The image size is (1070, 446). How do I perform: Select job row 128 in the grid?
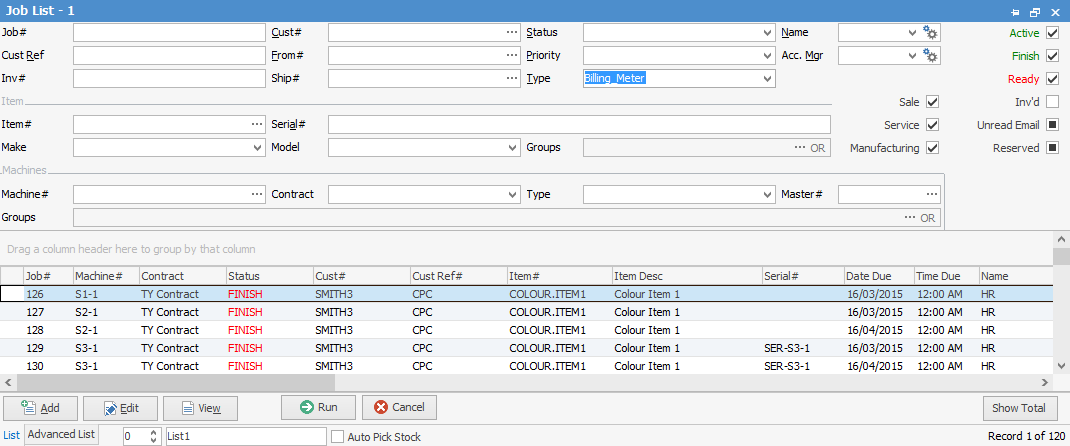37,330
